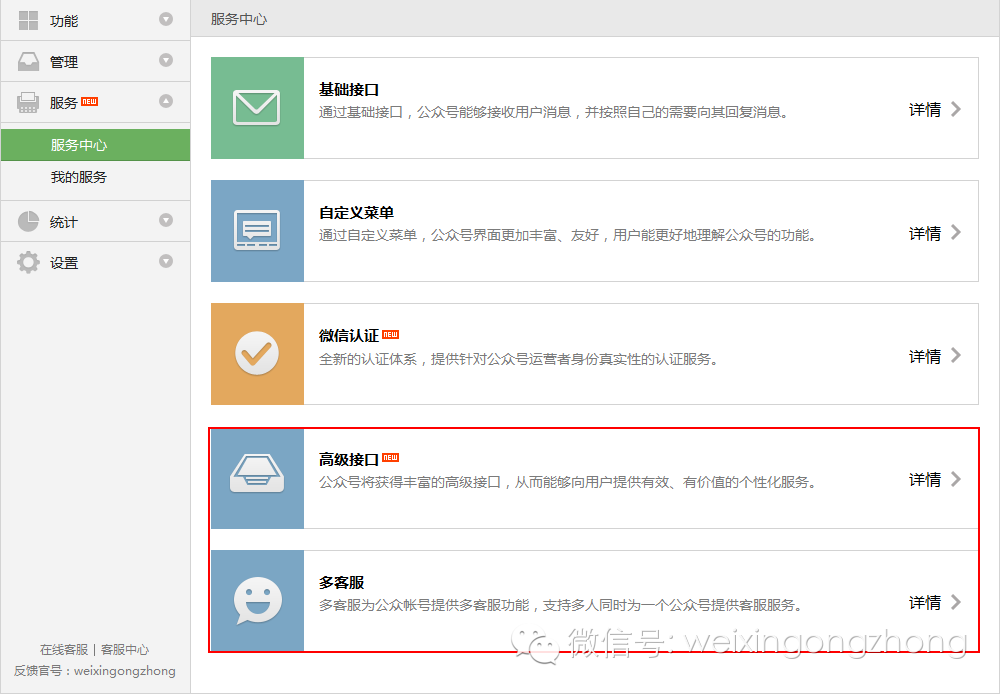Click the 服务中心 page header title

coord(239,19)
